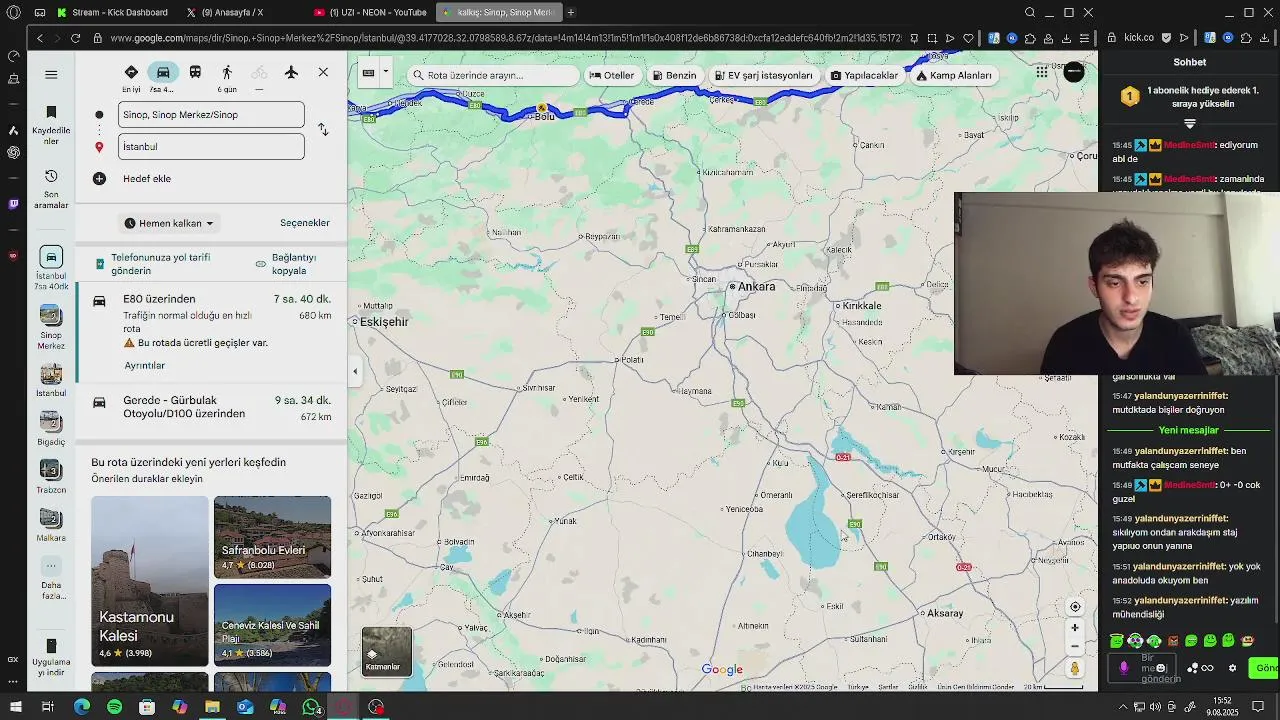Click the Street View pegman
This screenshot has width=1280, height=720.
point(1075,669)
